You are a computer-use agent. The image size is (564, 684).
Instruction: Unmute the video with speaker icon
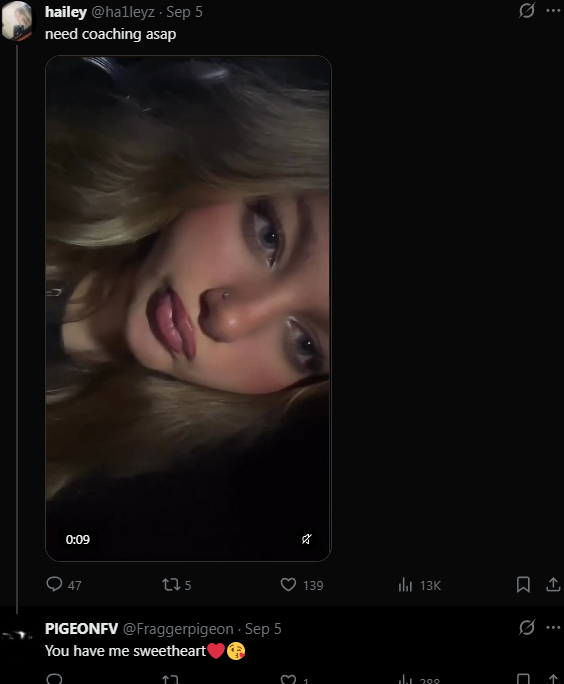[307, 539]
